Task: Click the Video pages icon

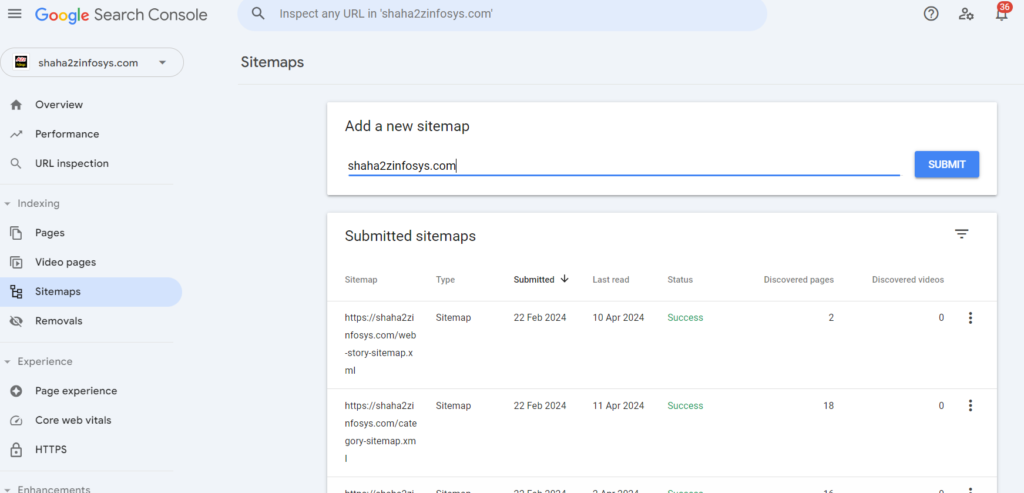Action: (16, 262)
